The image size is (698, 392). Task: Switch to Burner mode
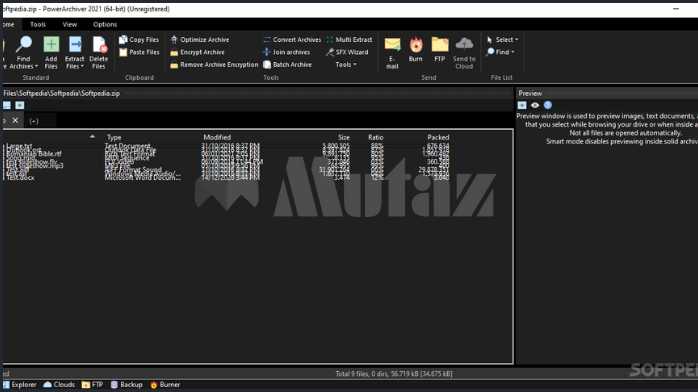point(165,384)
